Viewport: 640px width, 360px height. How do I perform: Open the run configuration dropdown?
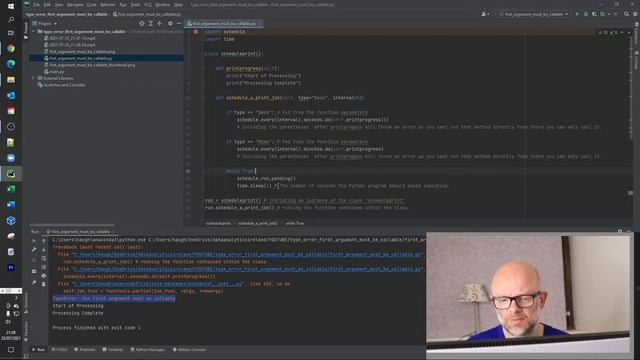(533, 14)
